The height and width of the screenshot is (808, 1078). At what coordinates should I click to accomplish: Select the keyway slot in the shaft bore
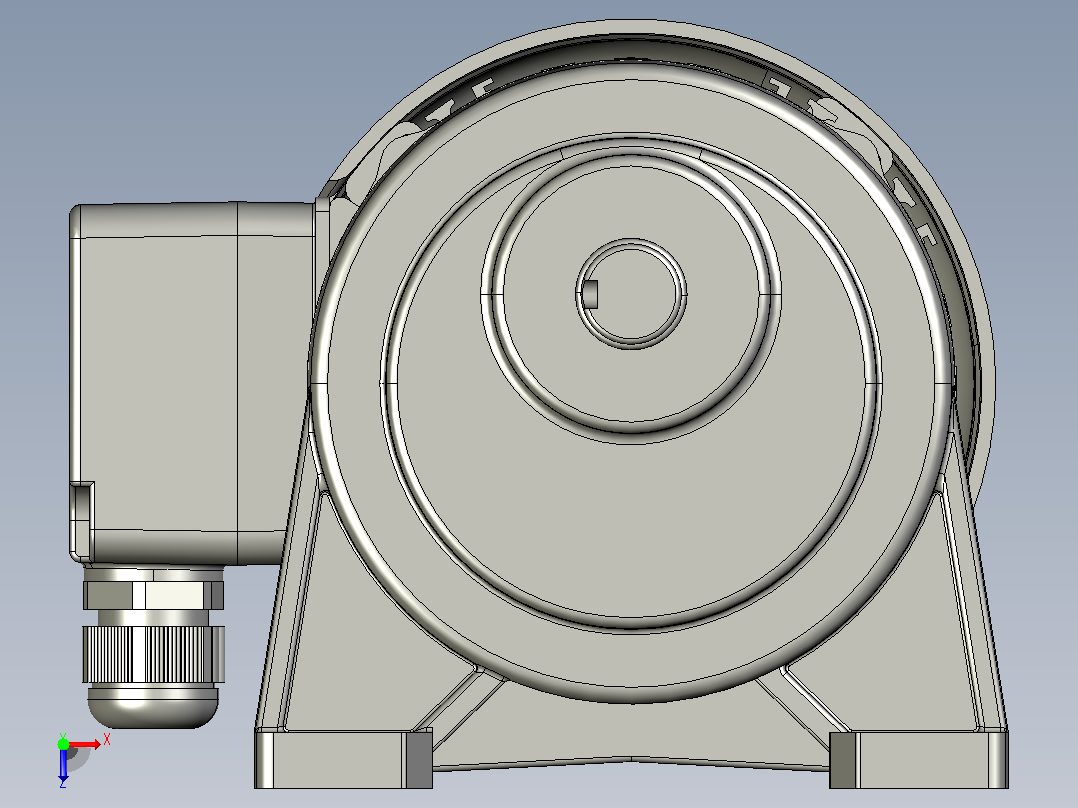[590, 294]
